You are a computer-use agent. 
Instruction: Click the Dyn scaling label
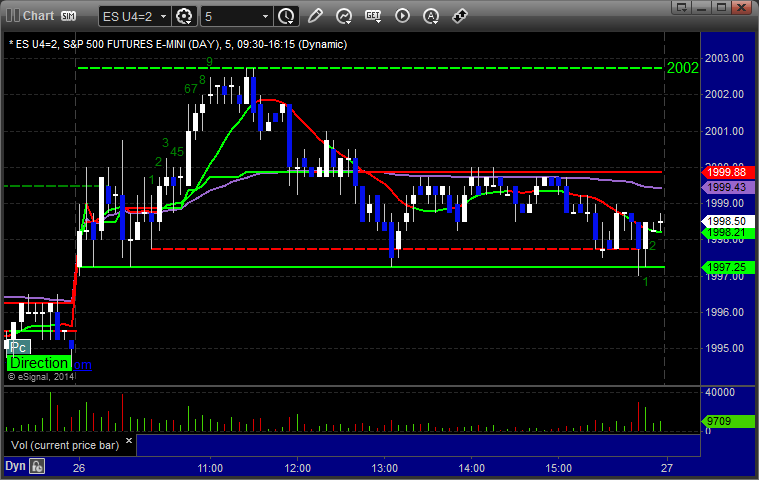[15, 466]
